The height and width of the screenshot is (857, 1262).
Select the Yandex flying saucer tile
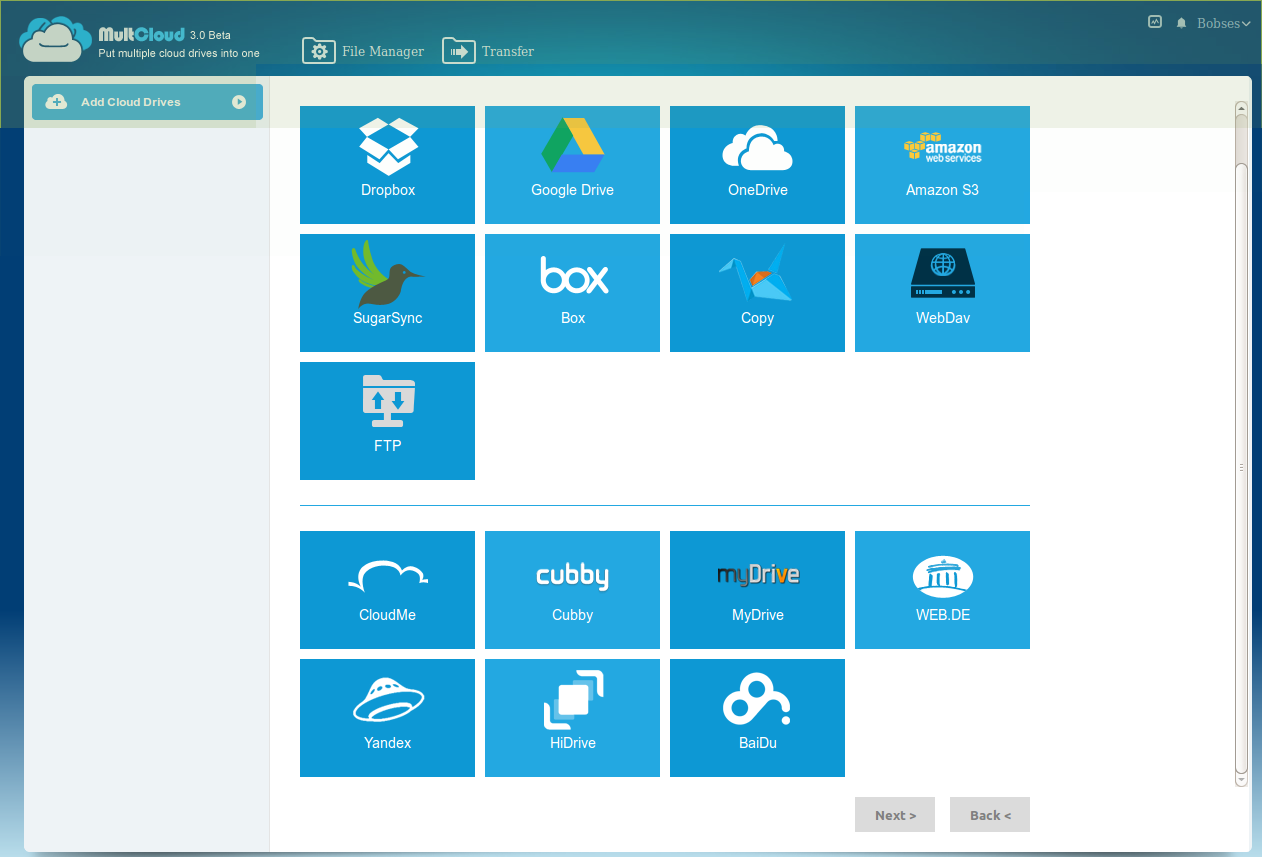click(387, 718)
